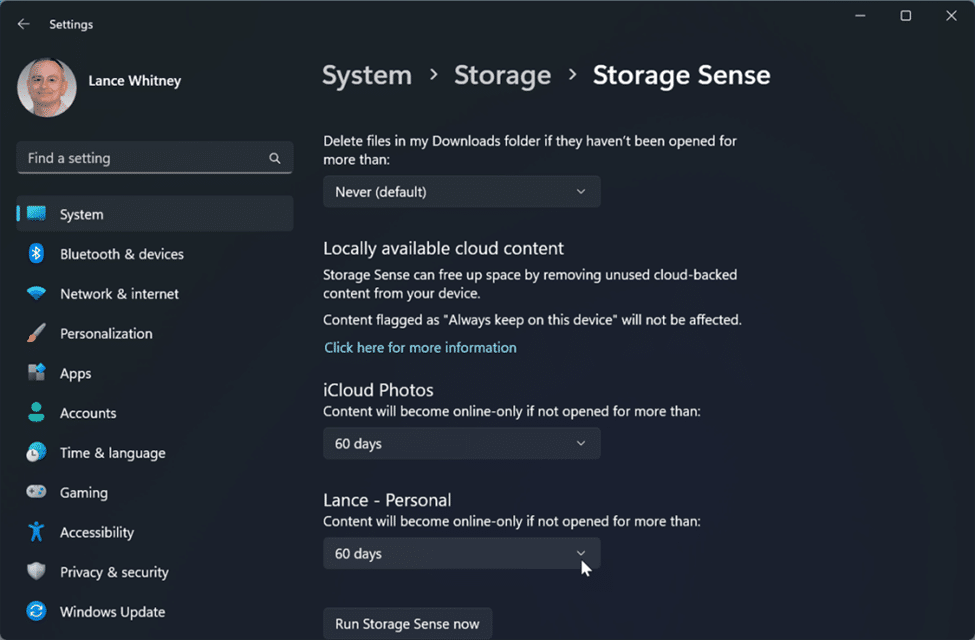
Task: Expand the Downloads folder Never (default) dropdown
Action: 461,192
